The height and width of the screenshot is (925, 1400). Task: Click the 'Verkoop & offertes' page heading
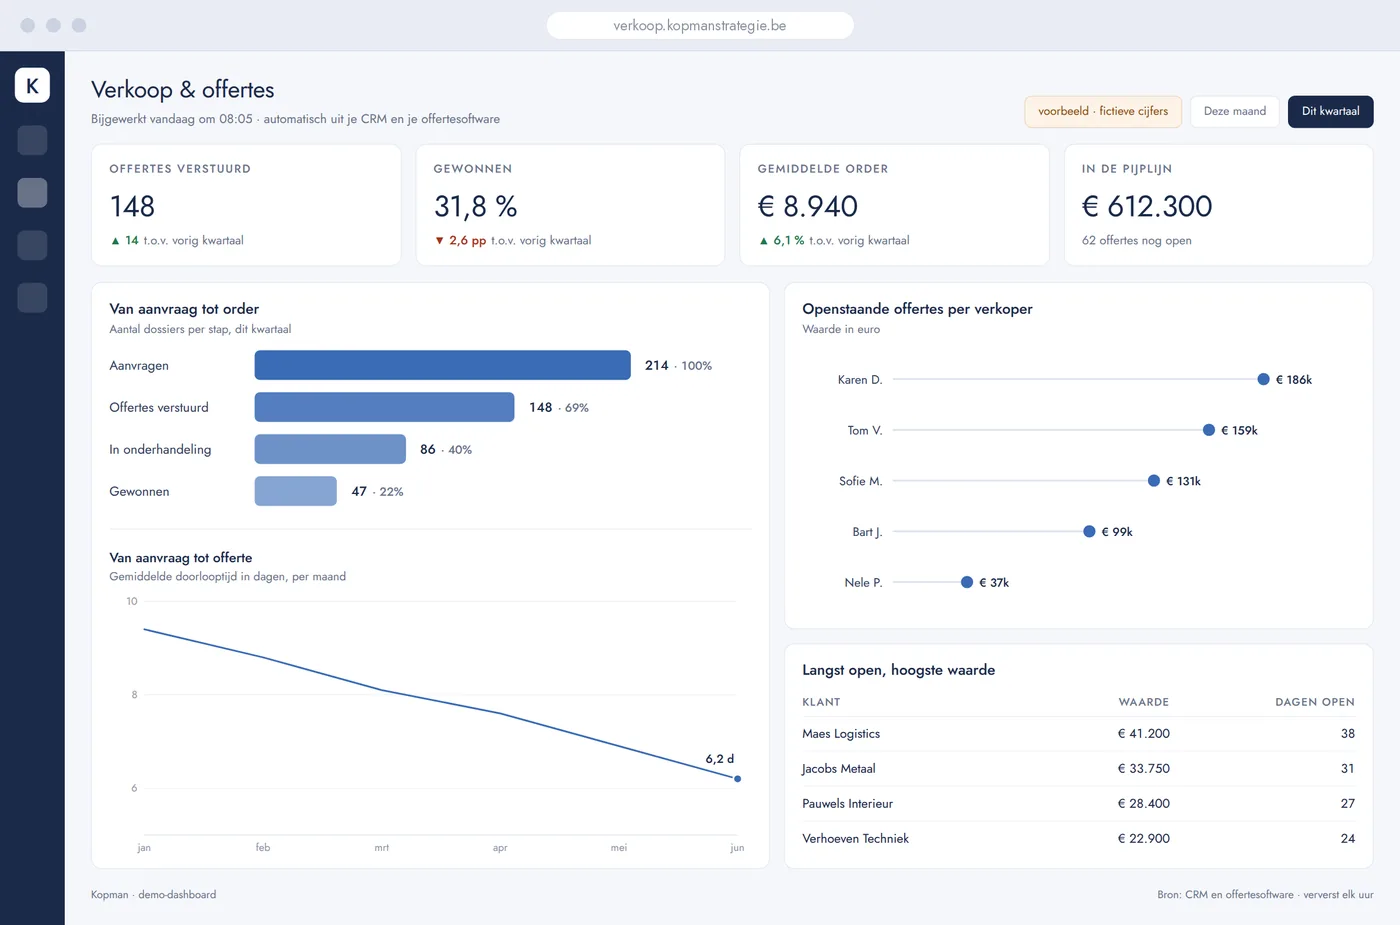[x=183, y=90]
